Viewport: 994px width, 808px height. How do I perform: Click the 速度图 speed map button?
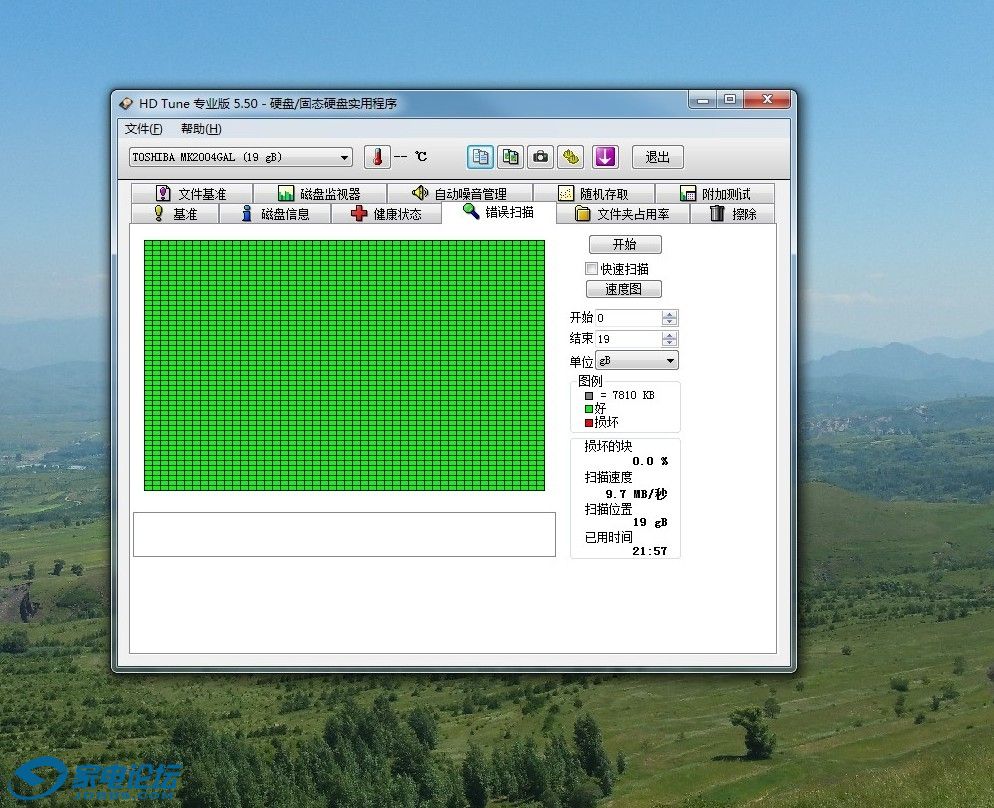tap(624, 289)
